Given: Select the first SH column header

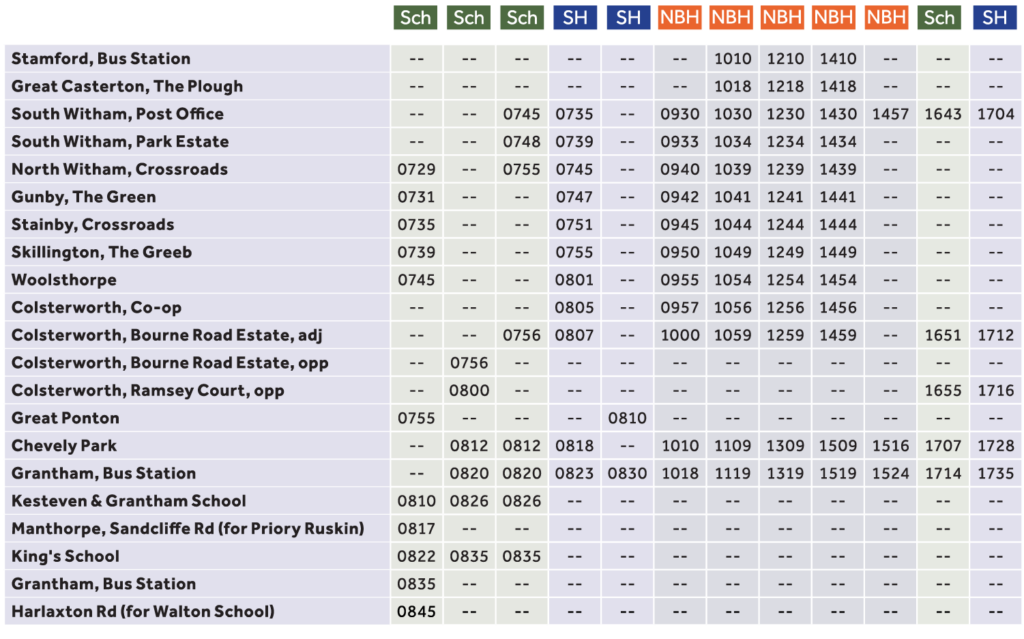Looking at the screenshot, I should pos(574,17).
